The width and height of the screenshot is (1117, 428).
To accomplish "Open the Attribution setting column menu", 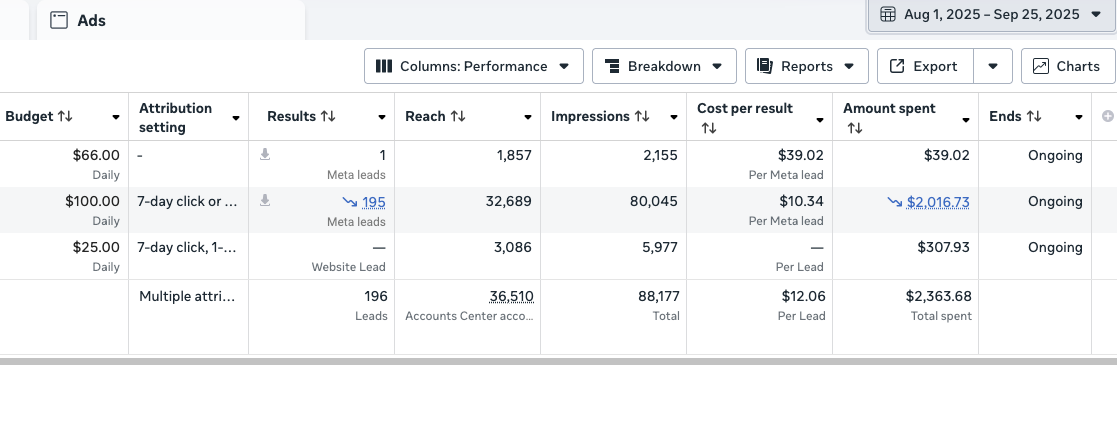I will point(236,118).
